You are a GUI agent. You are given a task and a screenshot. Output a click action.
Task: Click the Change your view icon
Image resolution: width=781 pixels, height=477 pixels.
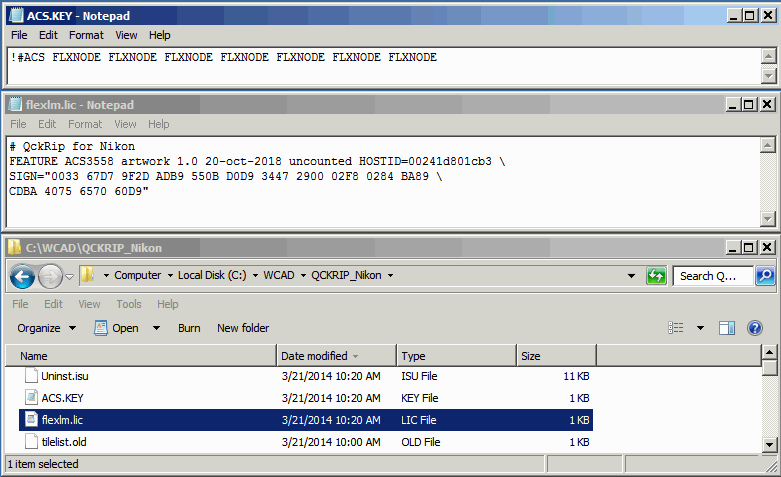(x=675, y=328)
